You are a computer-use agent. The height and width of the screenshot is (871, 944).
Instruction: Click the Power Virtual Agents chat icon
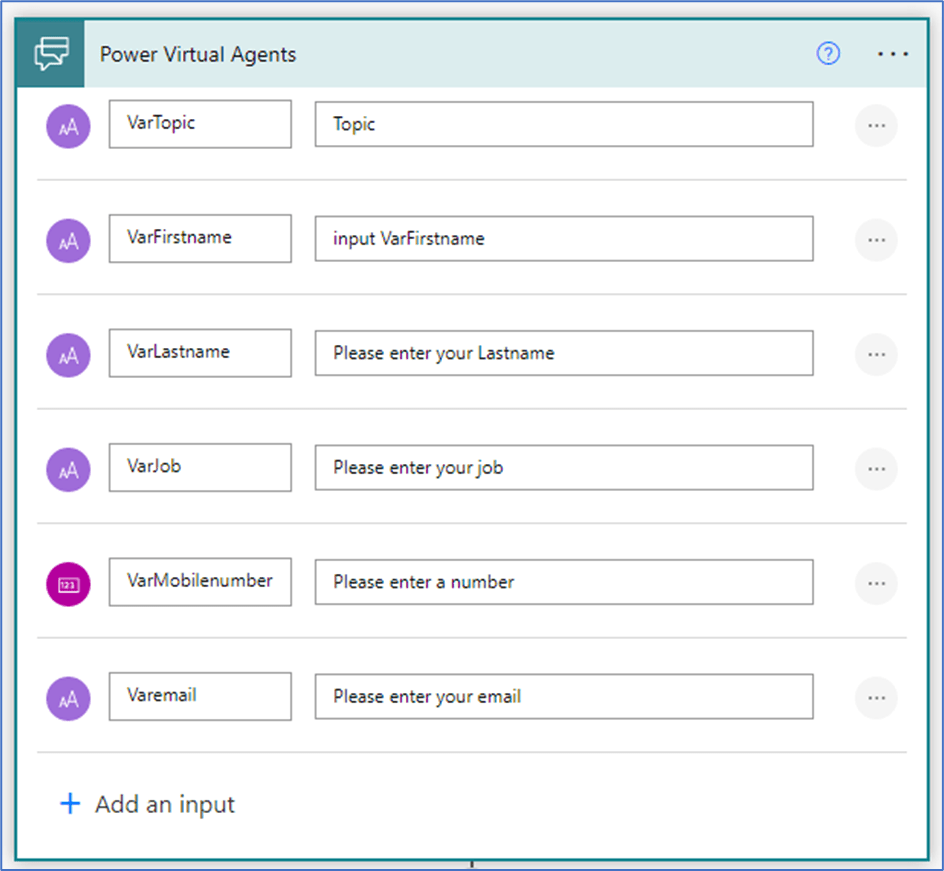pyautogui.click(x=51, y=54)
